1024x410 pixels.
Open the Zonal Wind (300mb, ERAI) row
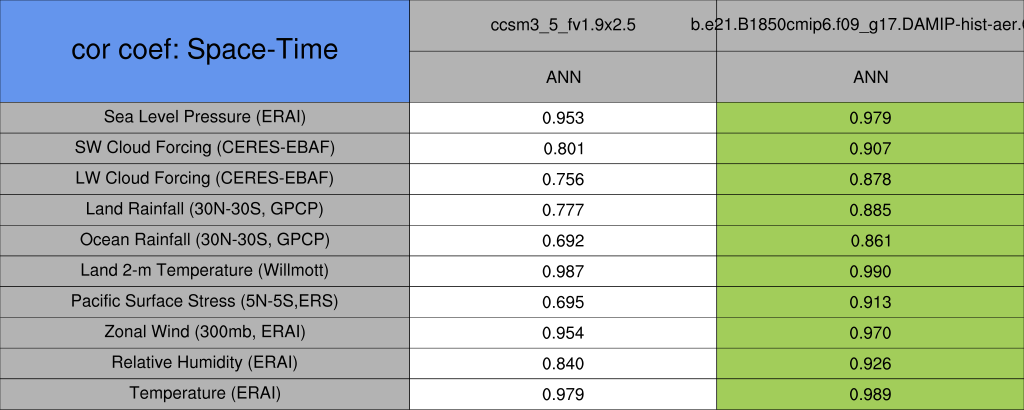205,332
